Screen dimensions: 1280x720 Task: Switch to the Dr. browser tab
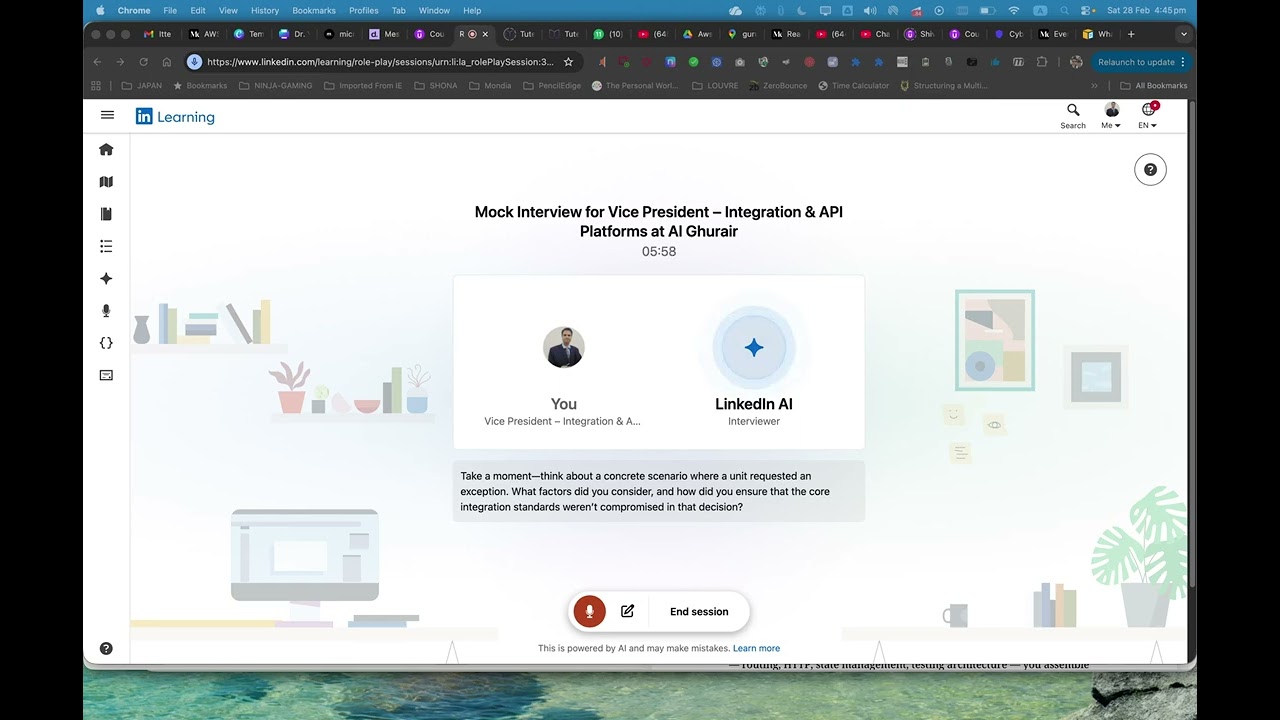293,34
